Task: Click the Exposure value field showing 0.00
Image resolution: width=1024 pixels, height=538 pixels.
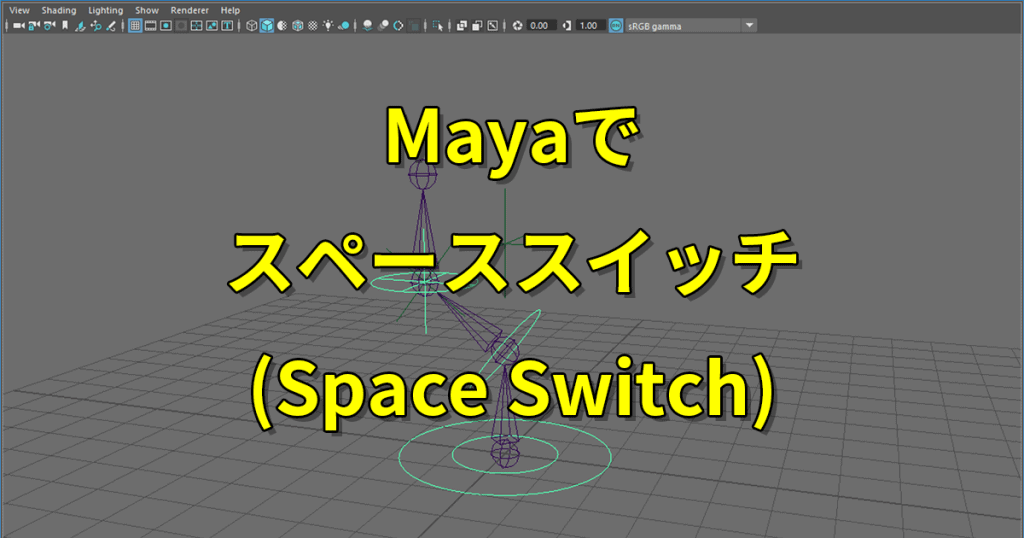Action: point(542,25)
